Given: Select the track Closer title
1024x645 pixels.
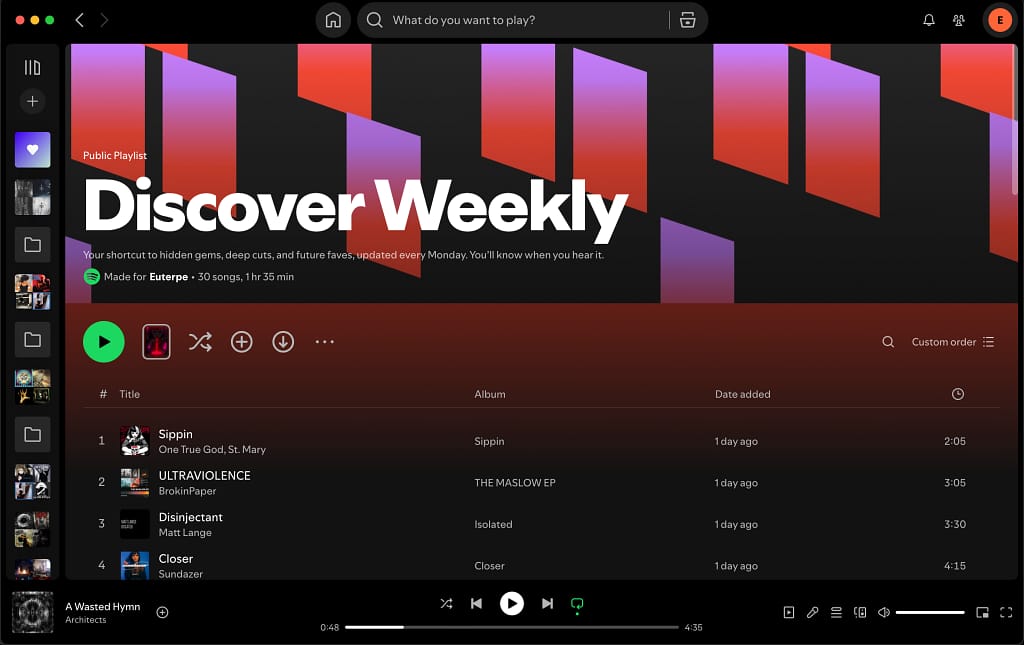Looking at the screenshot, I should click(x=176, y=559).
